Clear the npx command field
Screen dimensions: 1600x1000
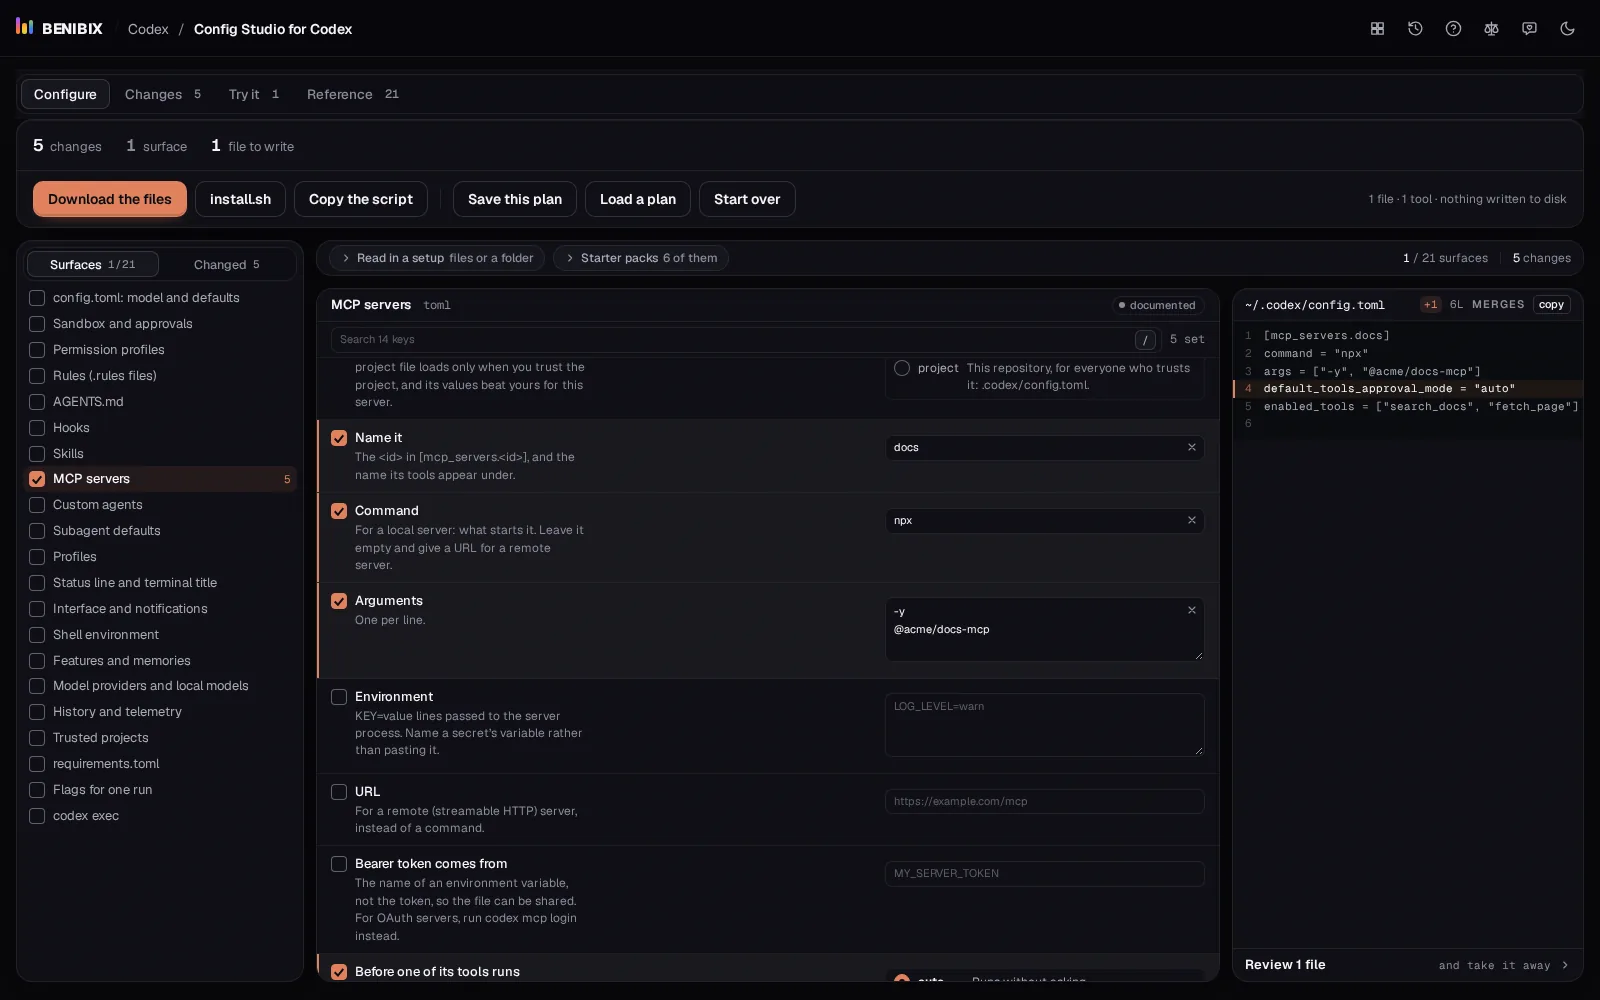pyautogui.click(x=1191, y=521)
